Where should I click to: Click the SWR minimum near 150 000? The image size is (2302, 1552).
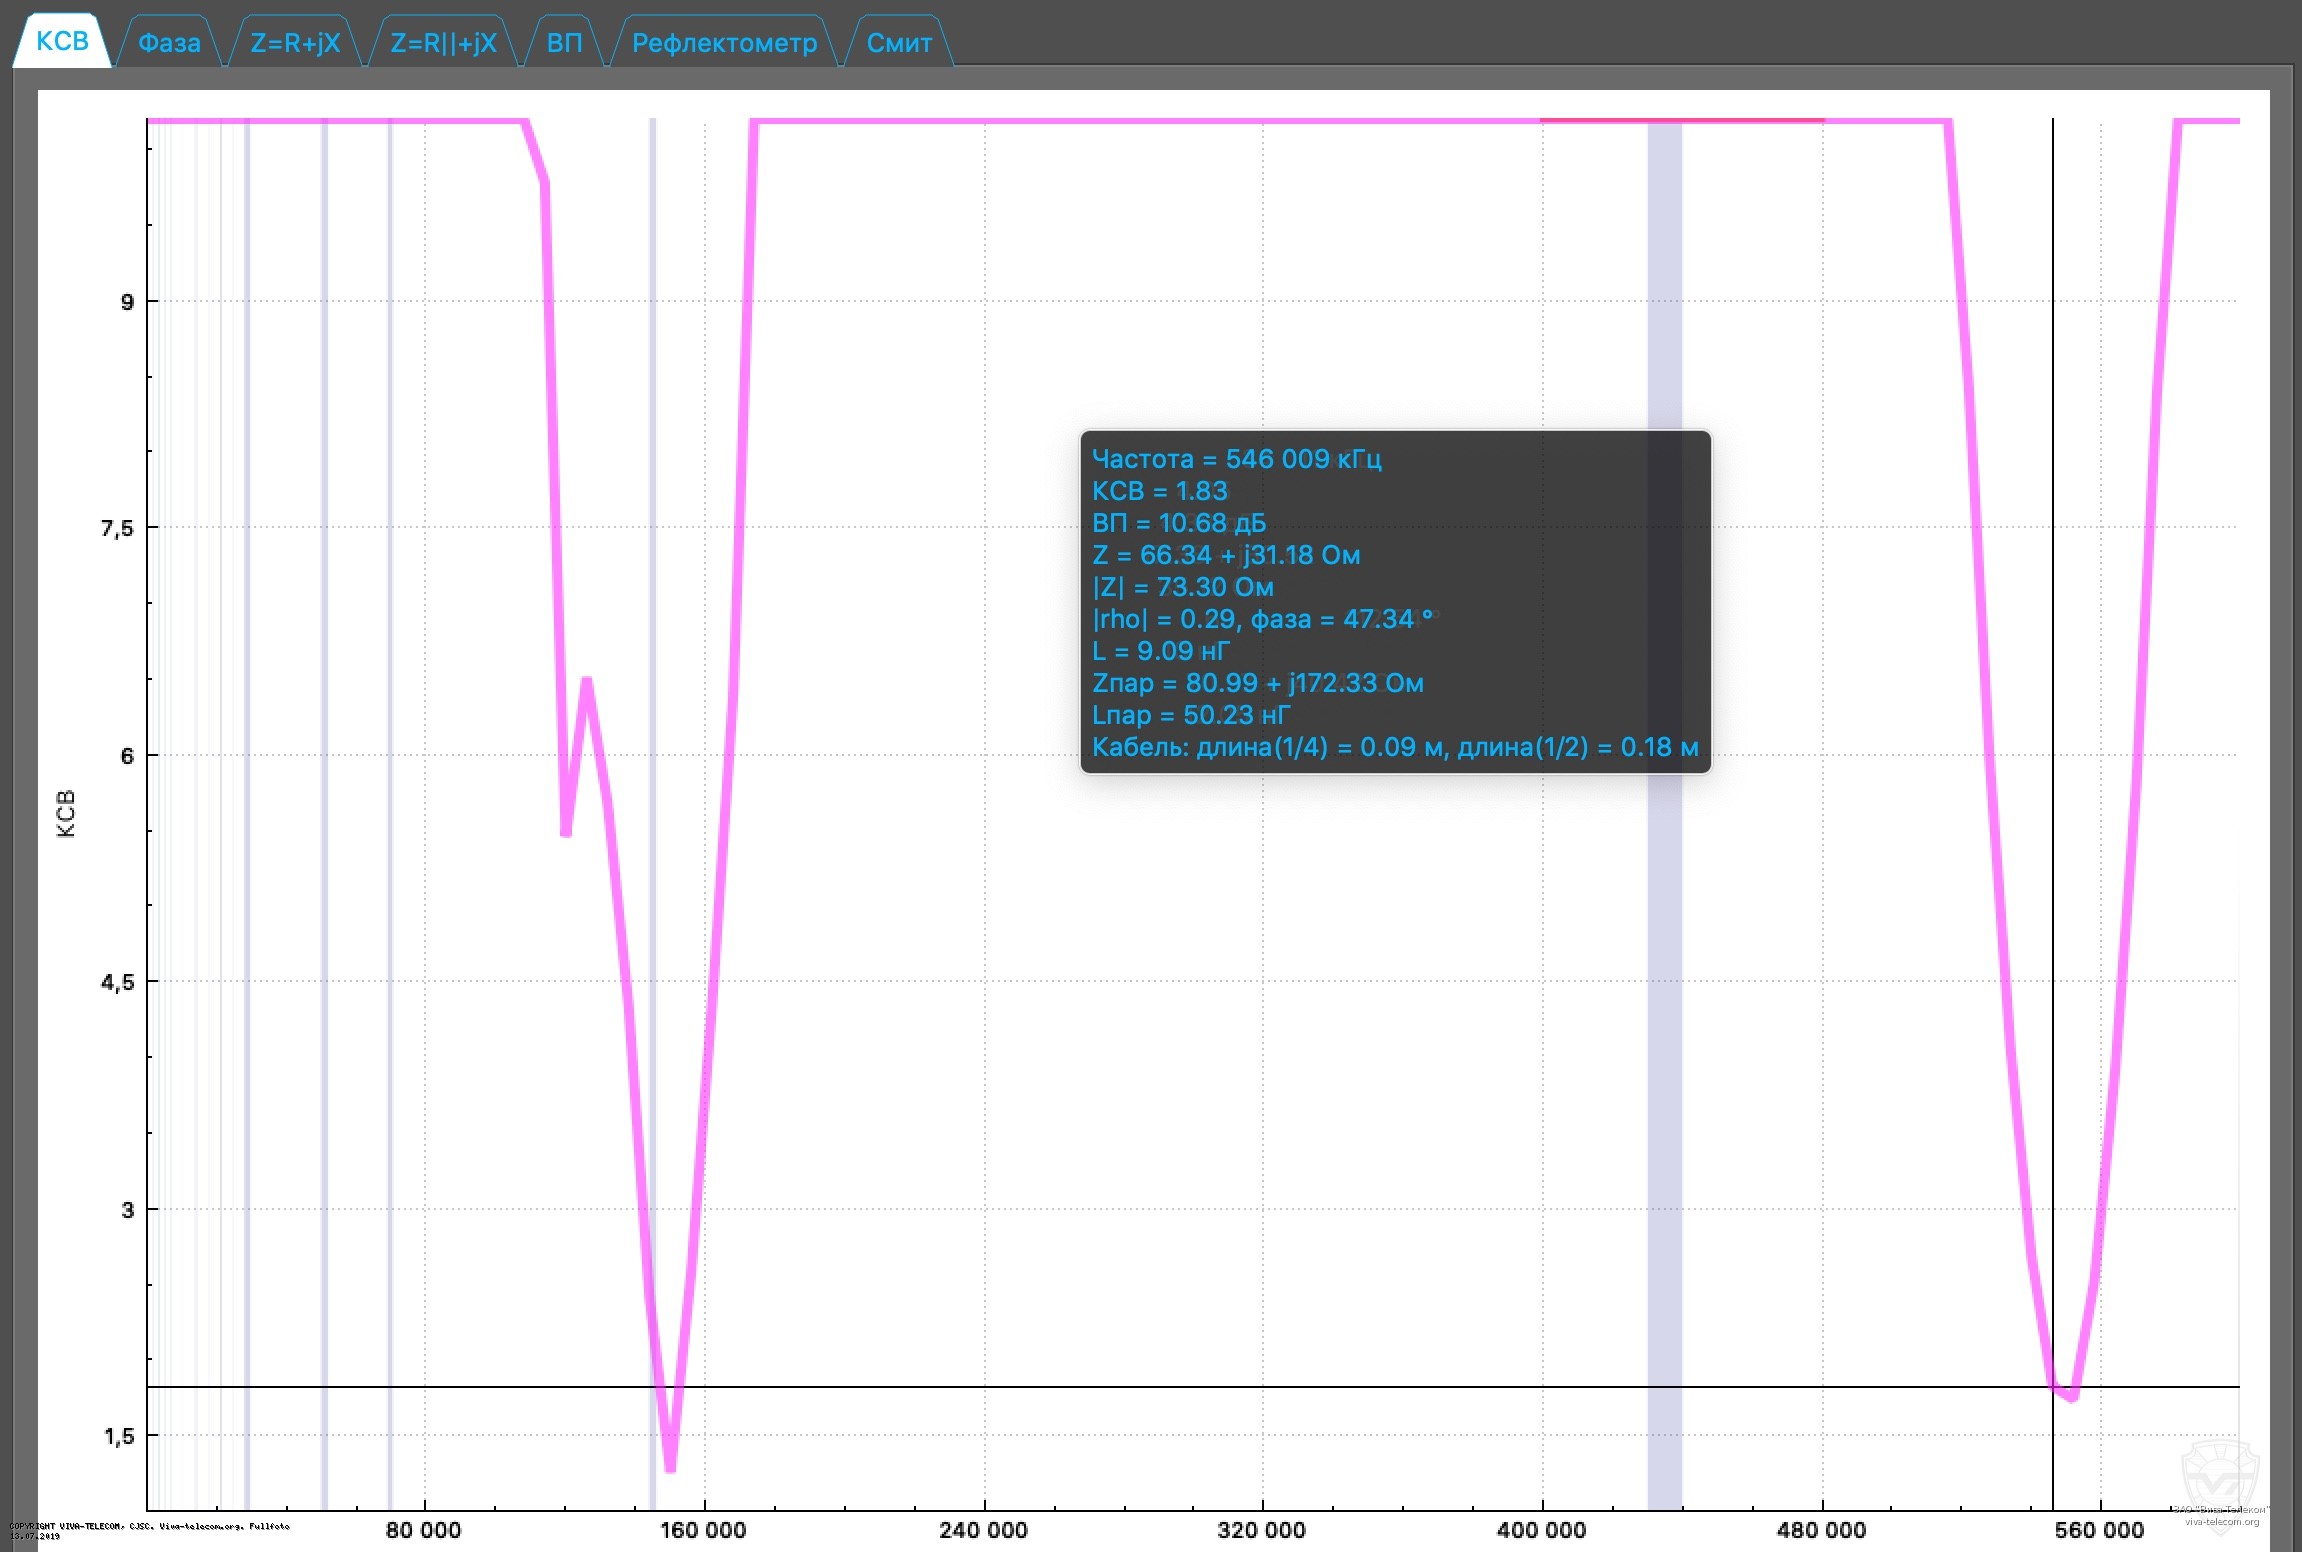[670, 1466]
